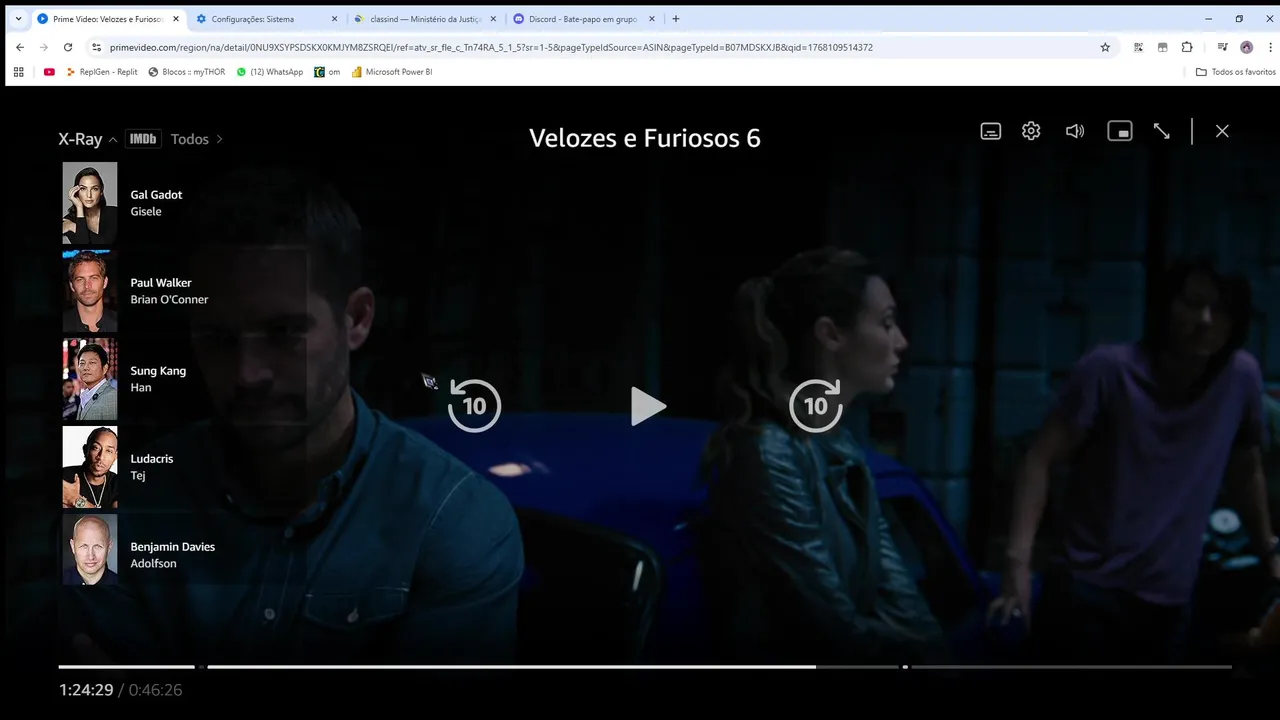Click the gray panel extension icon
1280x720 pixels.
coord(1163,47)
